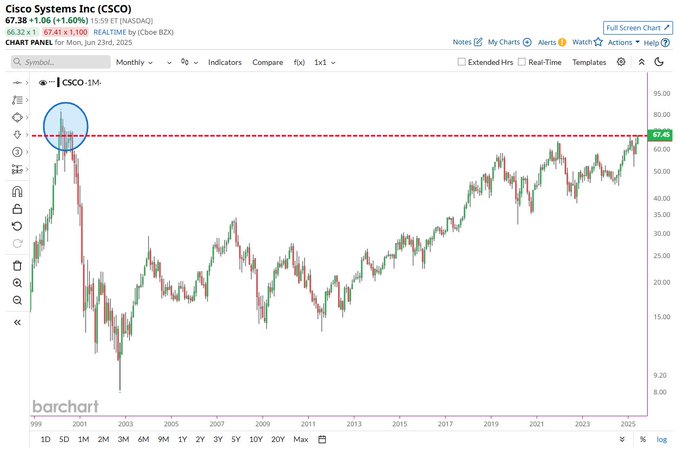
Task: Click the redo arrow icon
Action: pyautogui.click(x=17, y=243)
